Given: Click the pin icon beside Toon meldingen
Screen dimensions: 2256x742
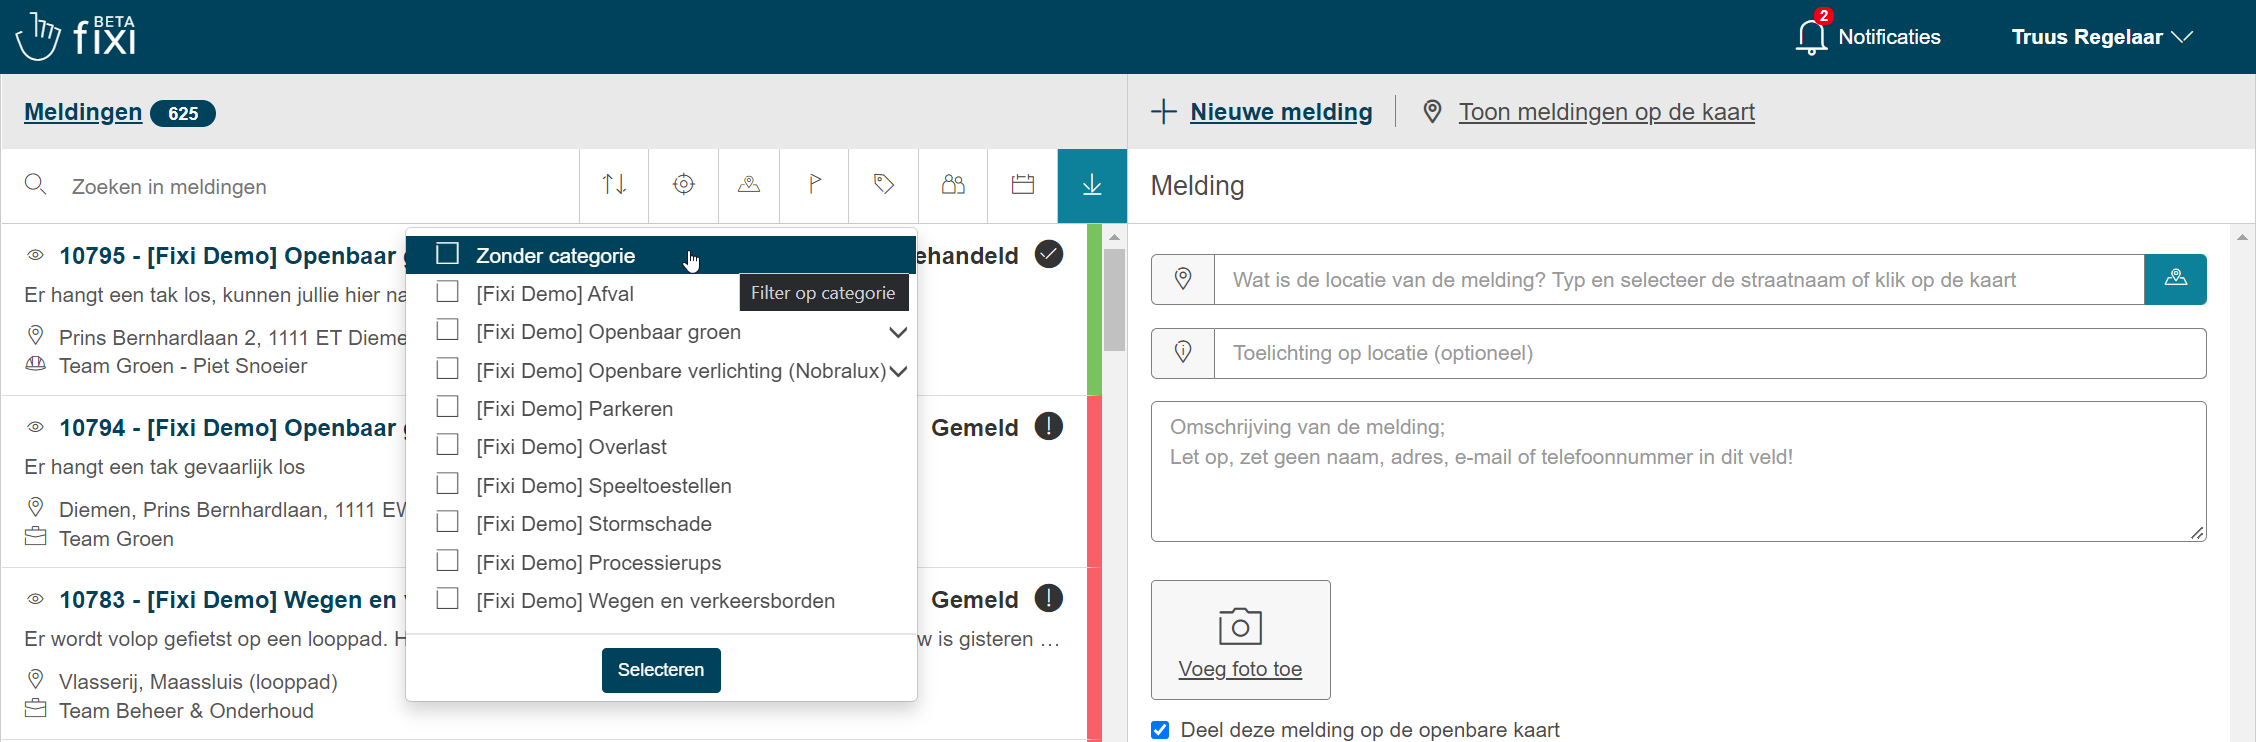Looking at the screenshot, I should click(1432, 111).
